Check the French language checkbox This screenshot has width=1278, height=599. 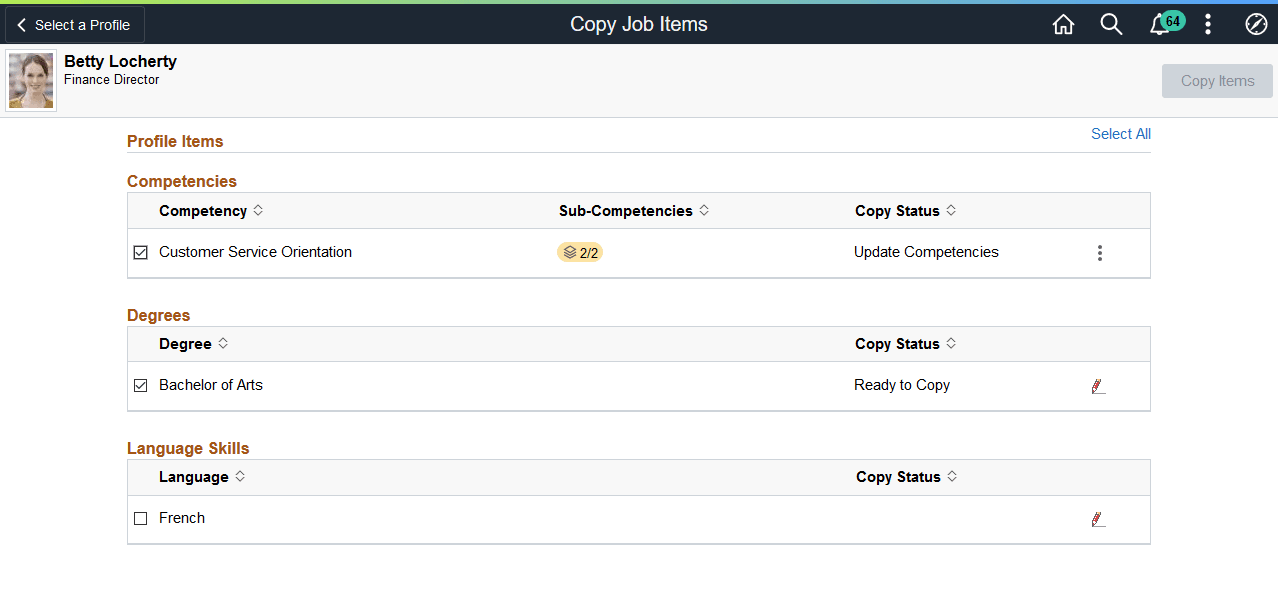(x=140, y=518)
